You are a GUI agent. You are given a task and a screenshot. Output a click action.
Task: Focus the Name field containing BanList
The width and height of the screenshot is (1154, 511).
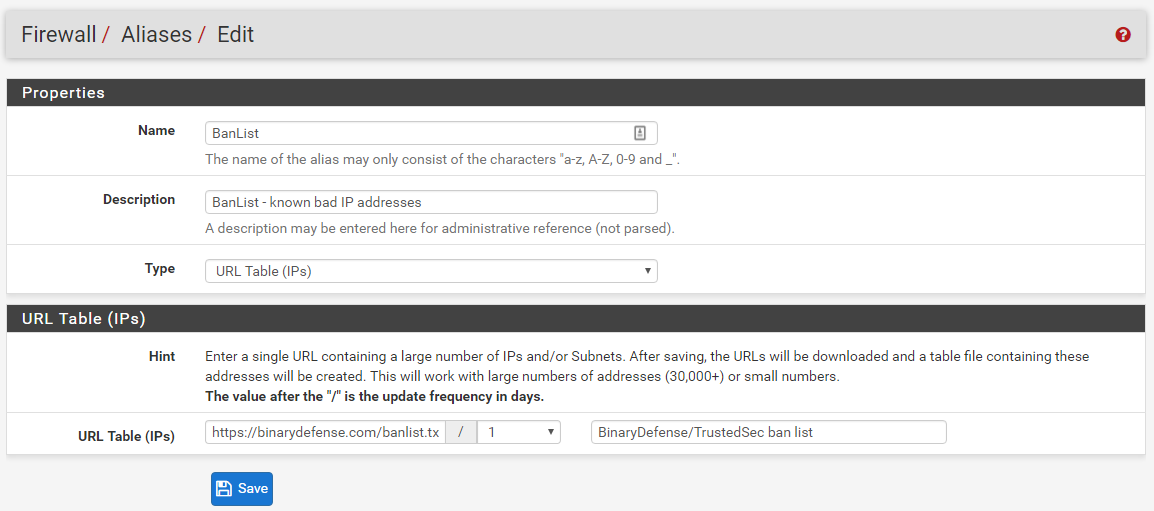coord(418,133)
